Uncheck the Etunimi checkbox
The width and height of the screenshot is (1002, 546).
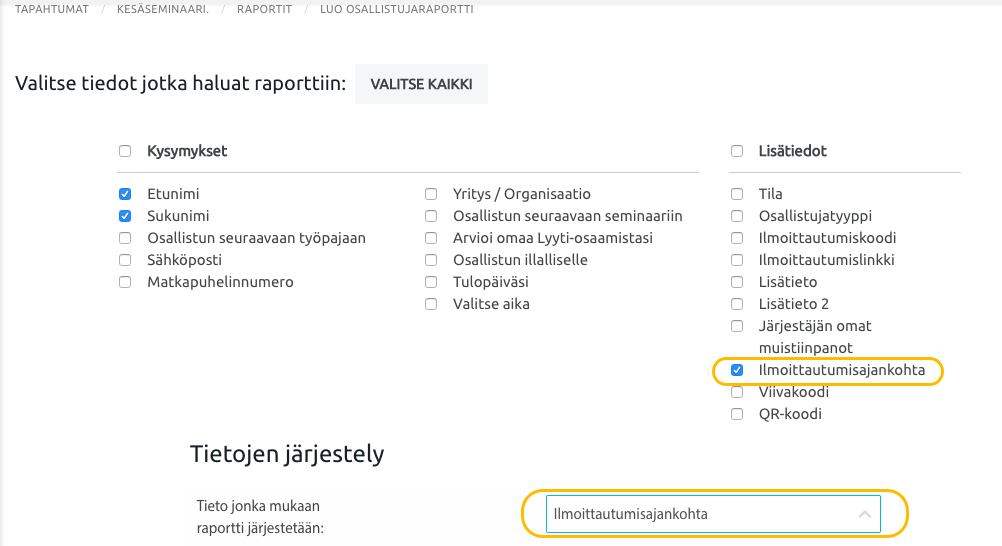click(x=125, y=194)
